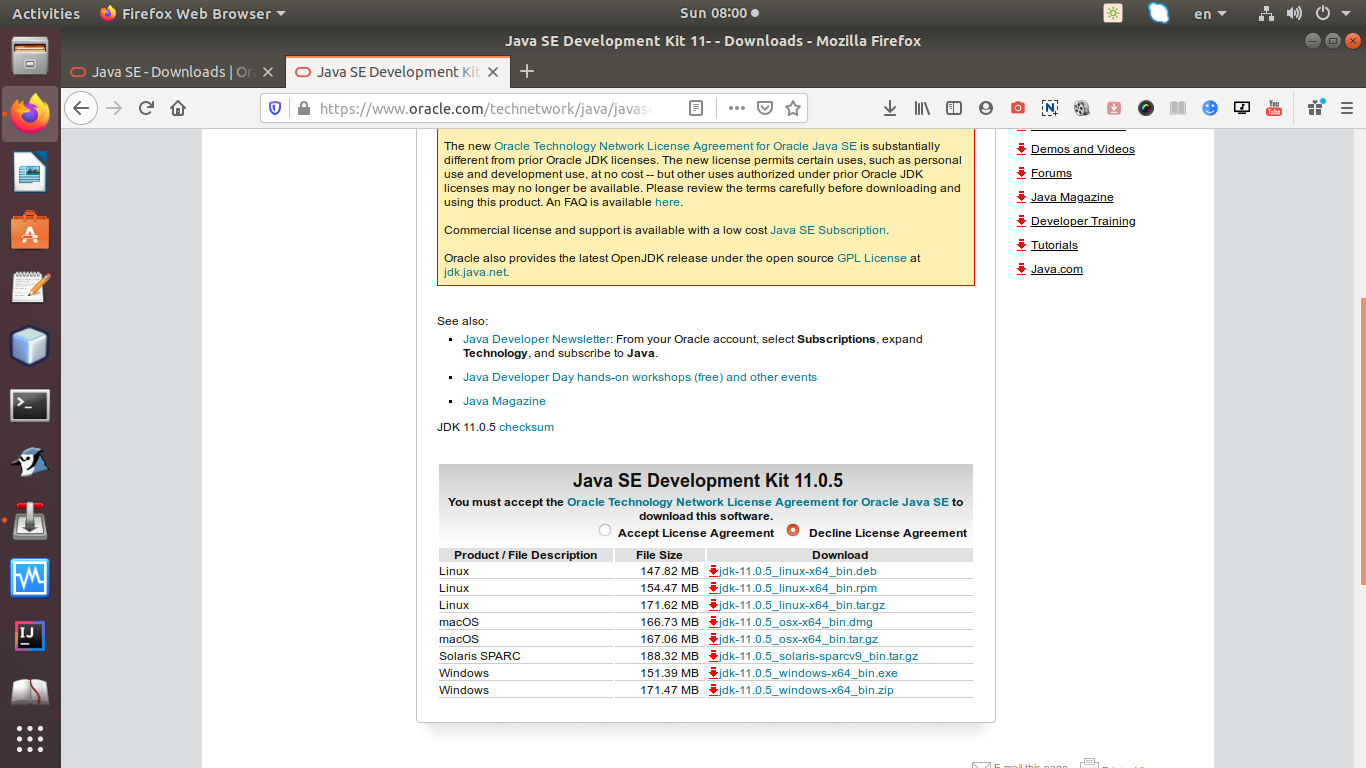Toggle reader view in address bar

(x=697, y=108)
